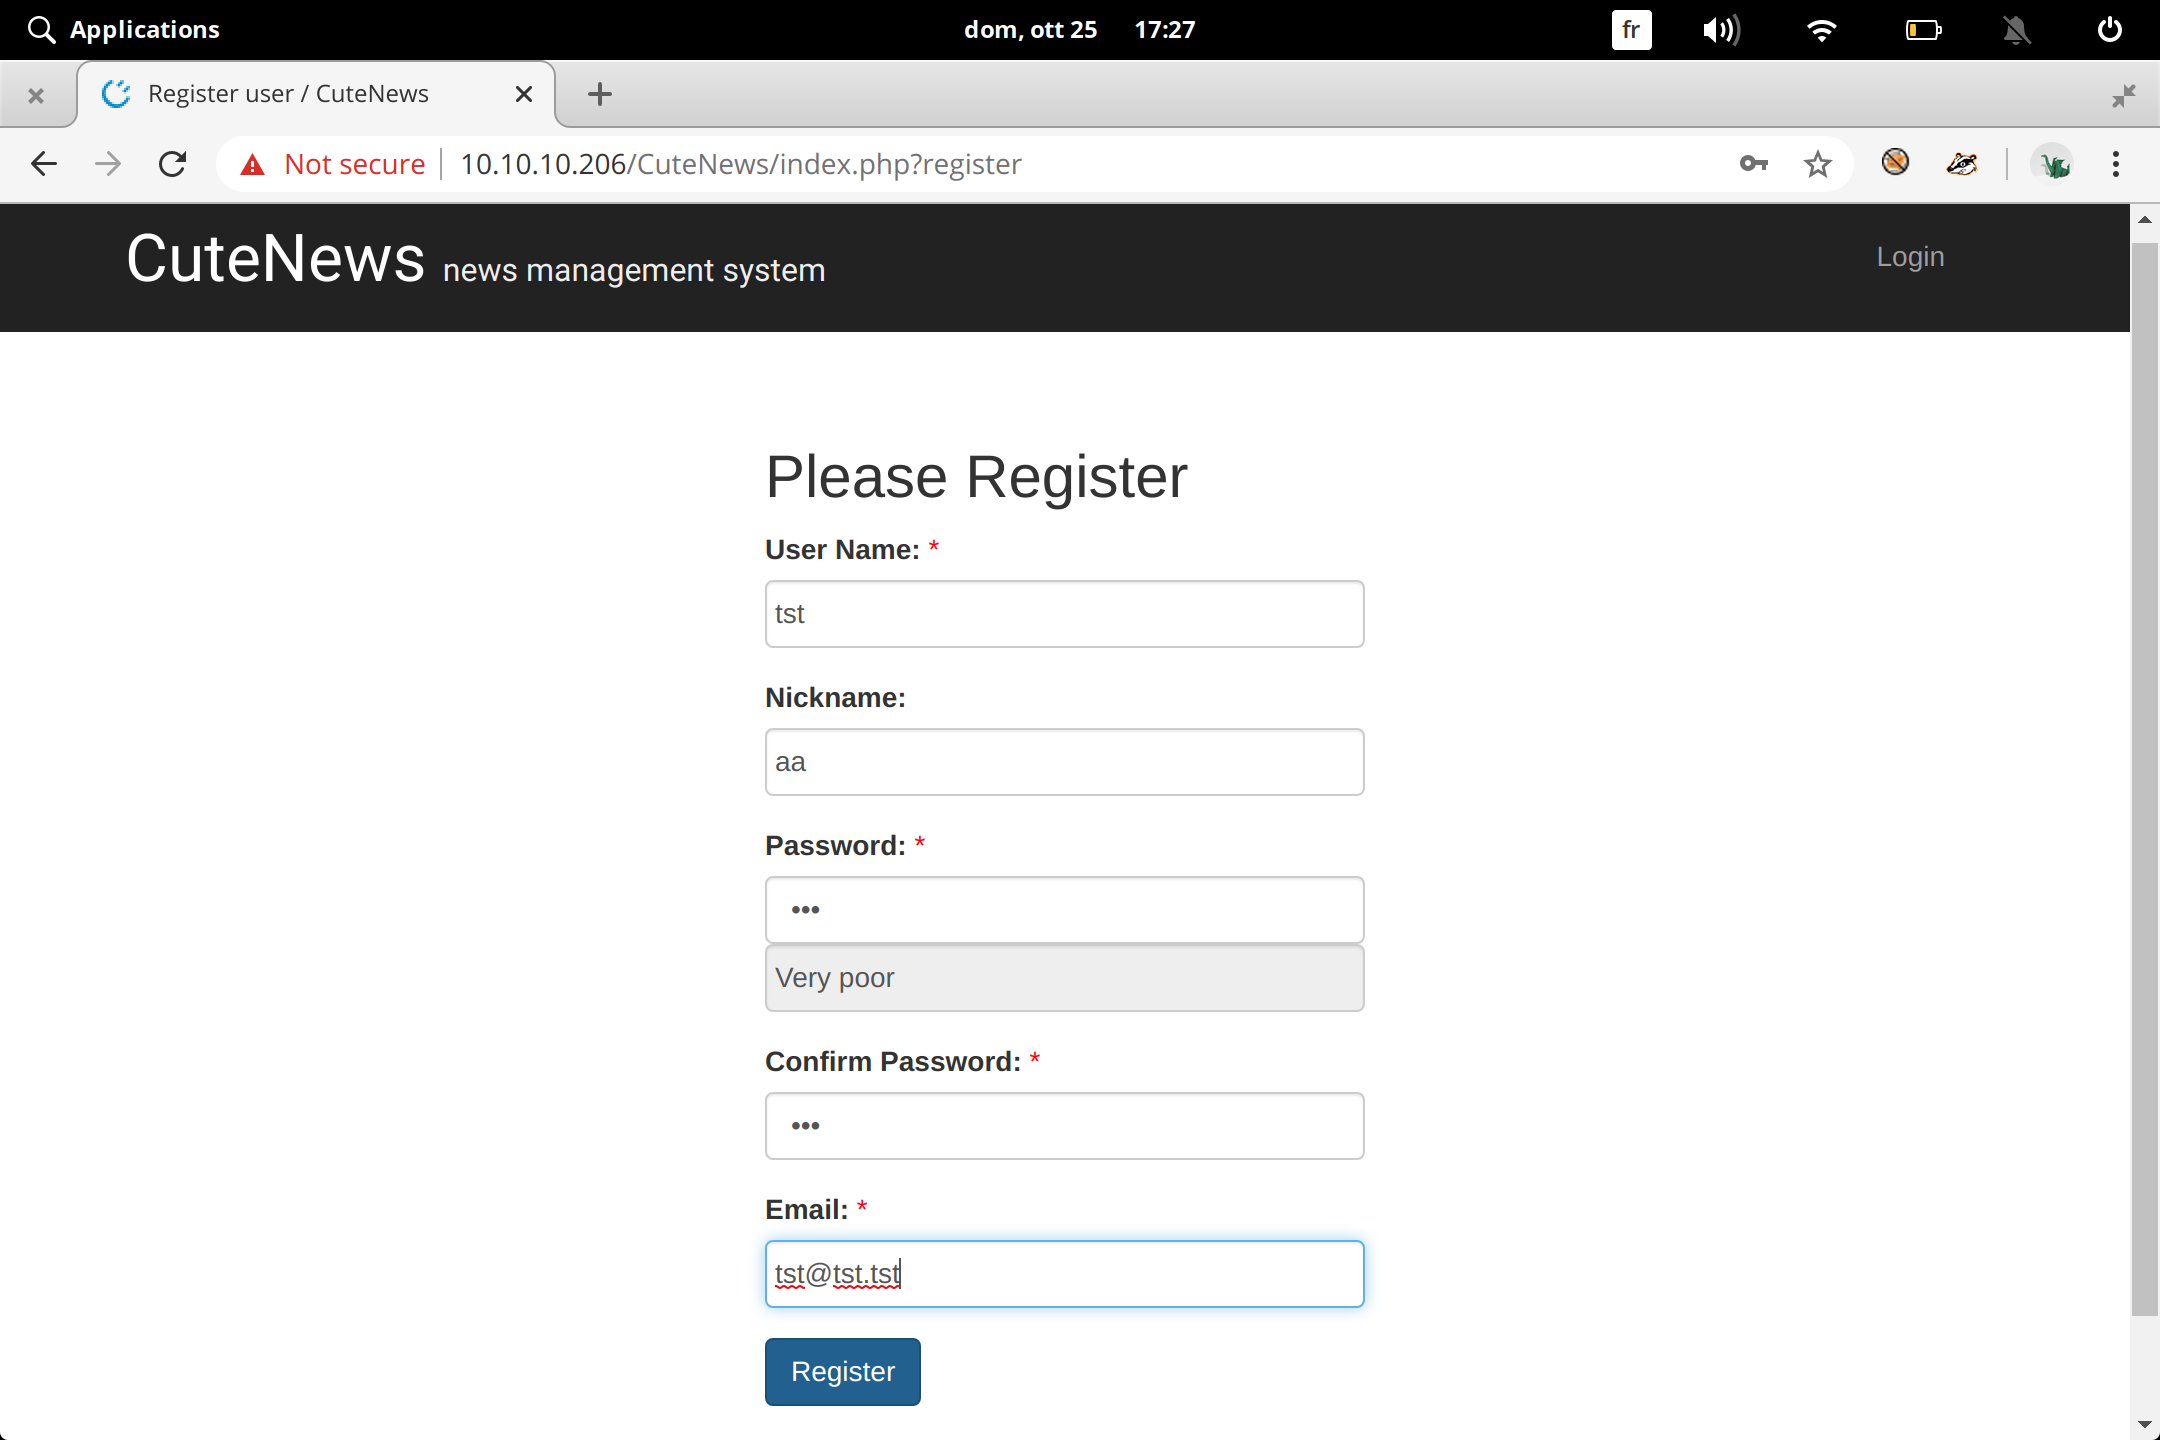Select the Register user / CuteNews tab

(x=288, y=94)
